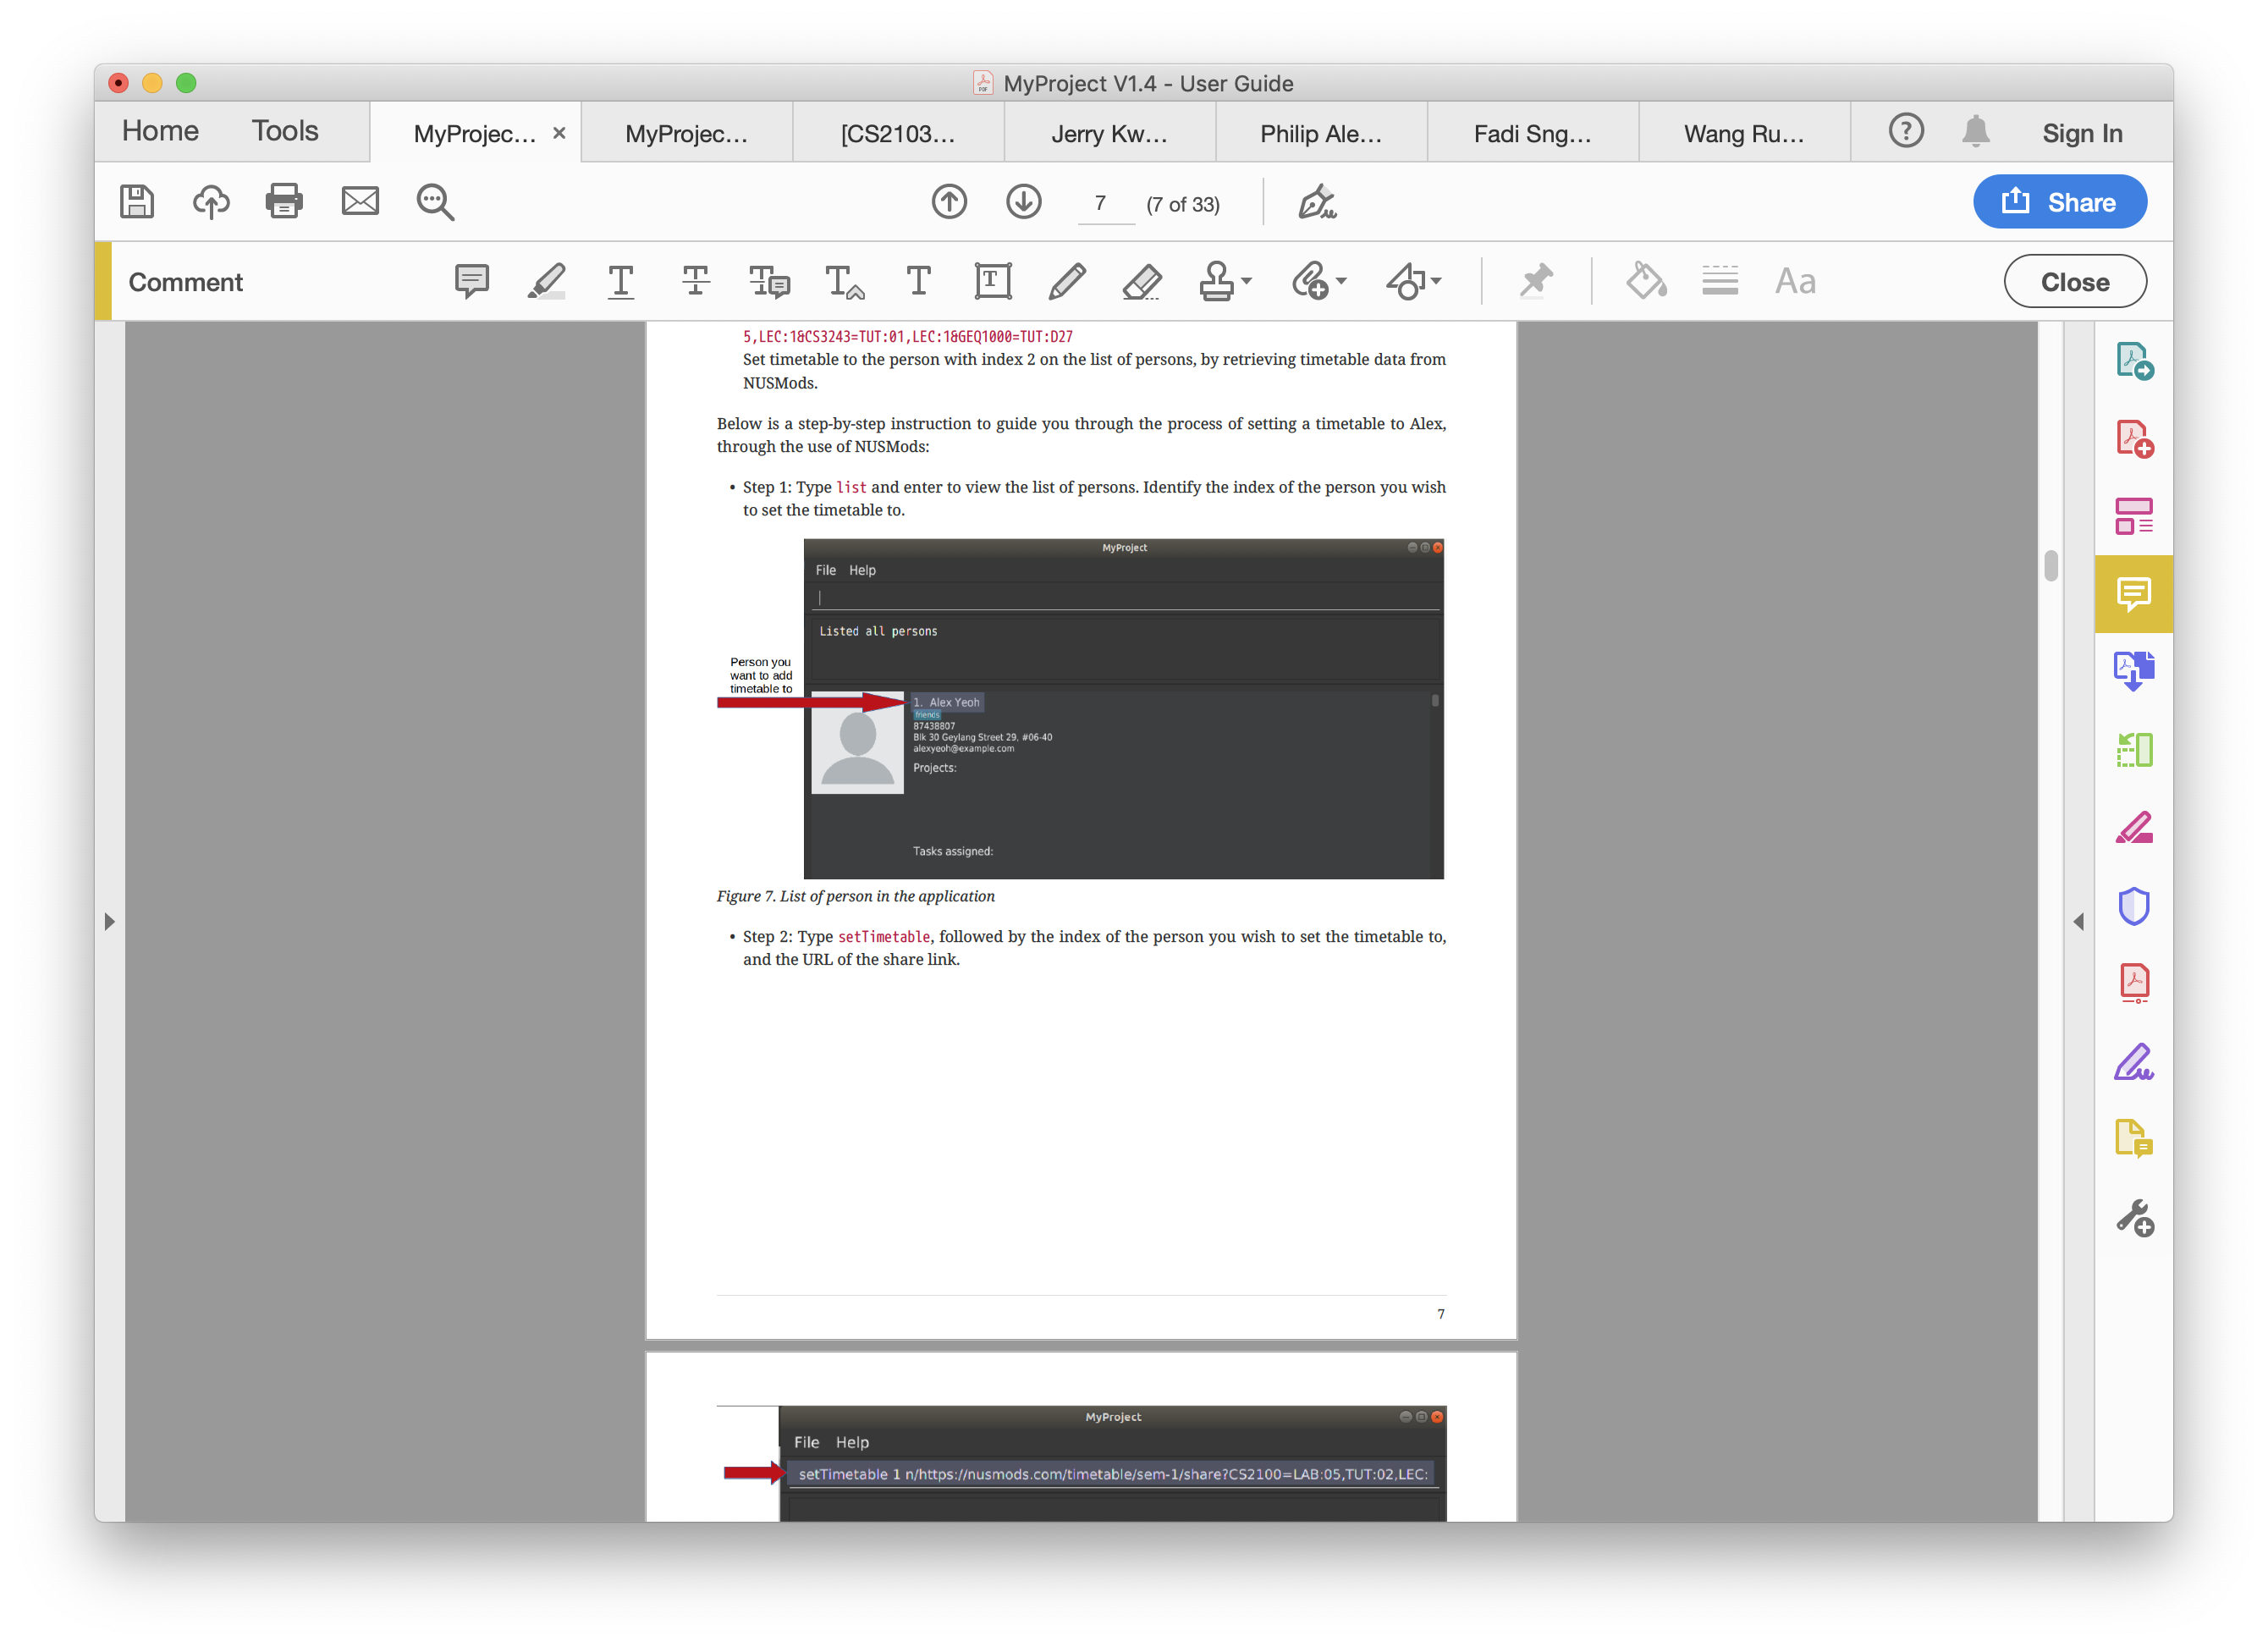Close the Comment toolbar
Screen dimensions: 2268x1647
coord(2074,282)
